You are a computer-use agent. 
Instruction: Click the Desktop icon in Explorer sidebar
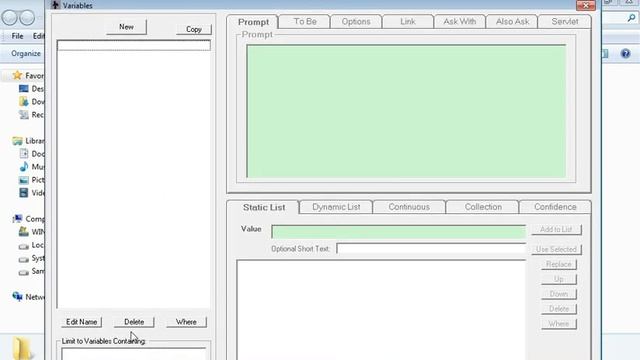24,89
